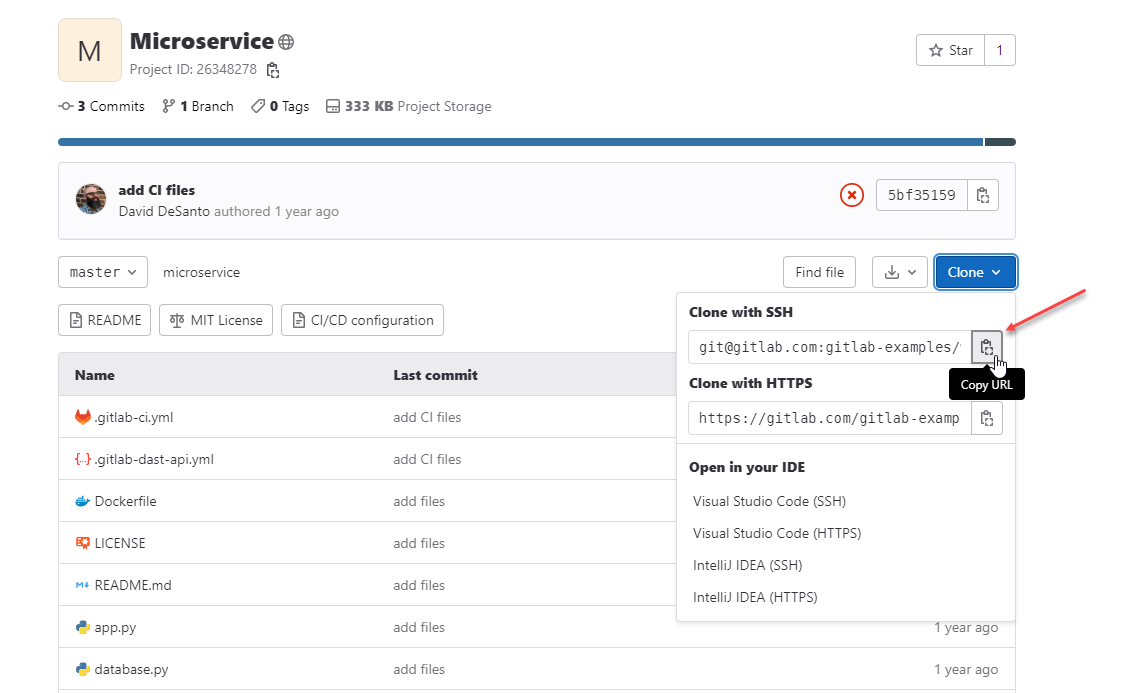
Task: Click the Dockerfile whale icon
Action: pos(83,501)
